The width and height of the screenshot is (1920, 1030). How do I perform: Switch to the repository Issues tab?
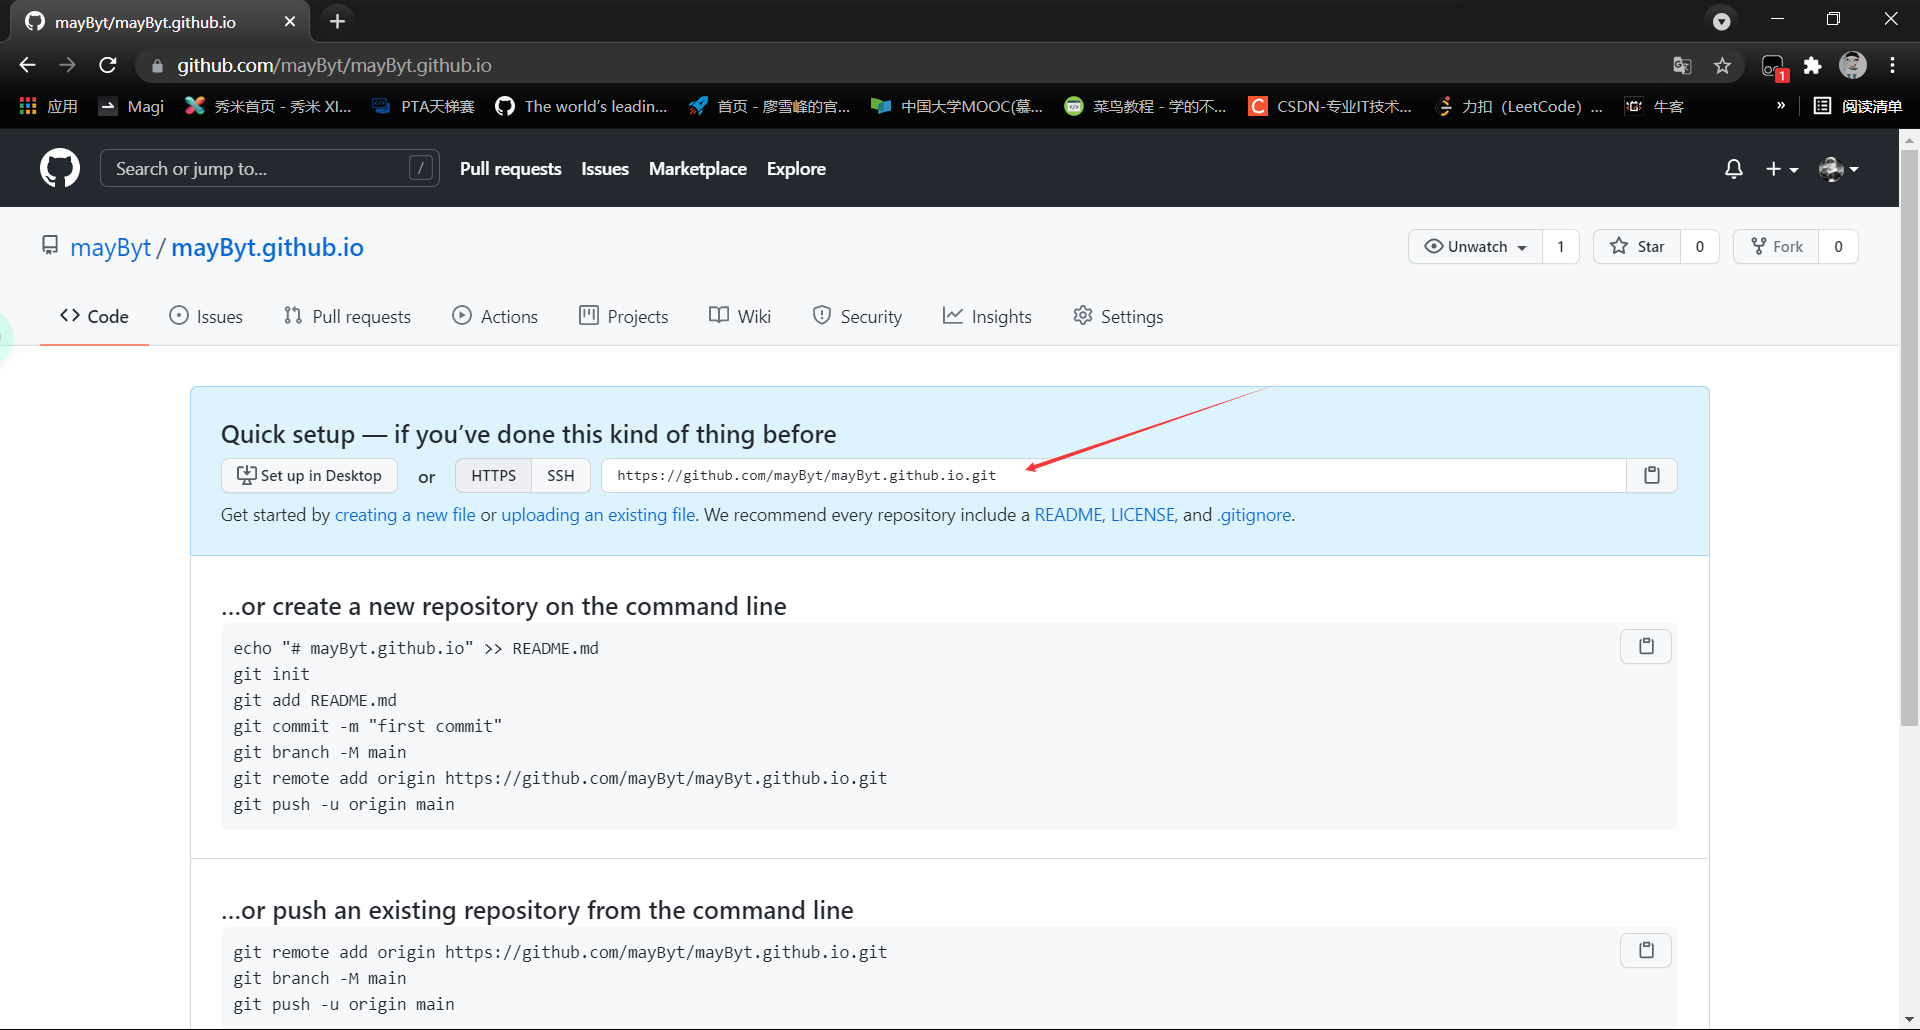coord(206,316)
